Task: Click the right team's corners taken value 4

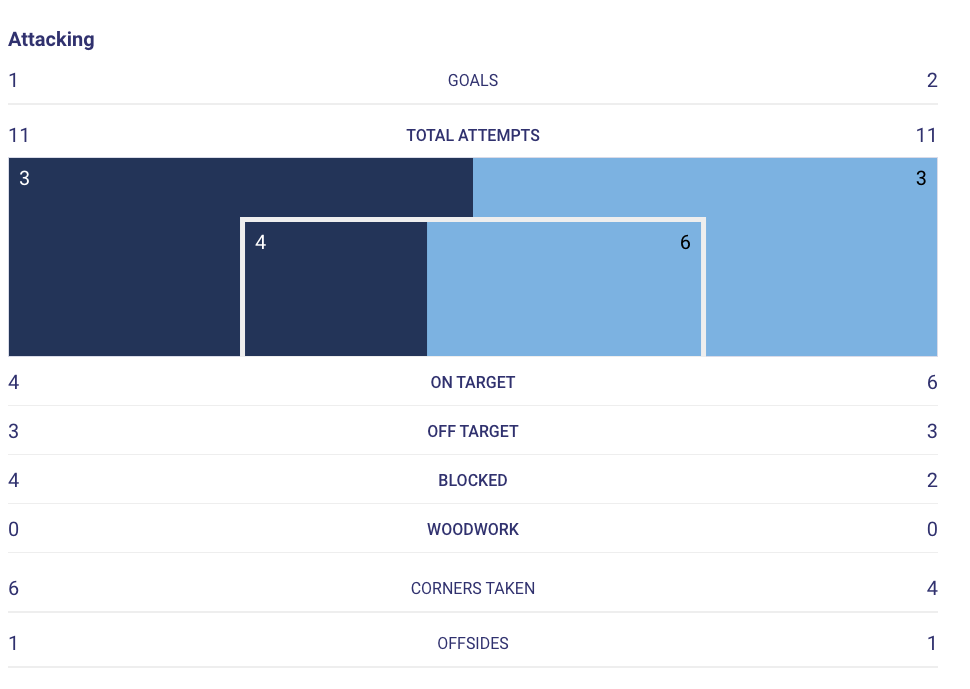Action: pos(932,589)
